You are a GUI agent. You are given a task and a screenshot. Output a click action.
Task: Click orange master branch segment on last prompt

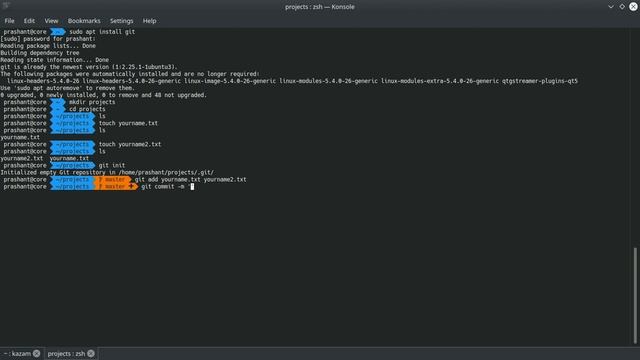coord(116,187)
